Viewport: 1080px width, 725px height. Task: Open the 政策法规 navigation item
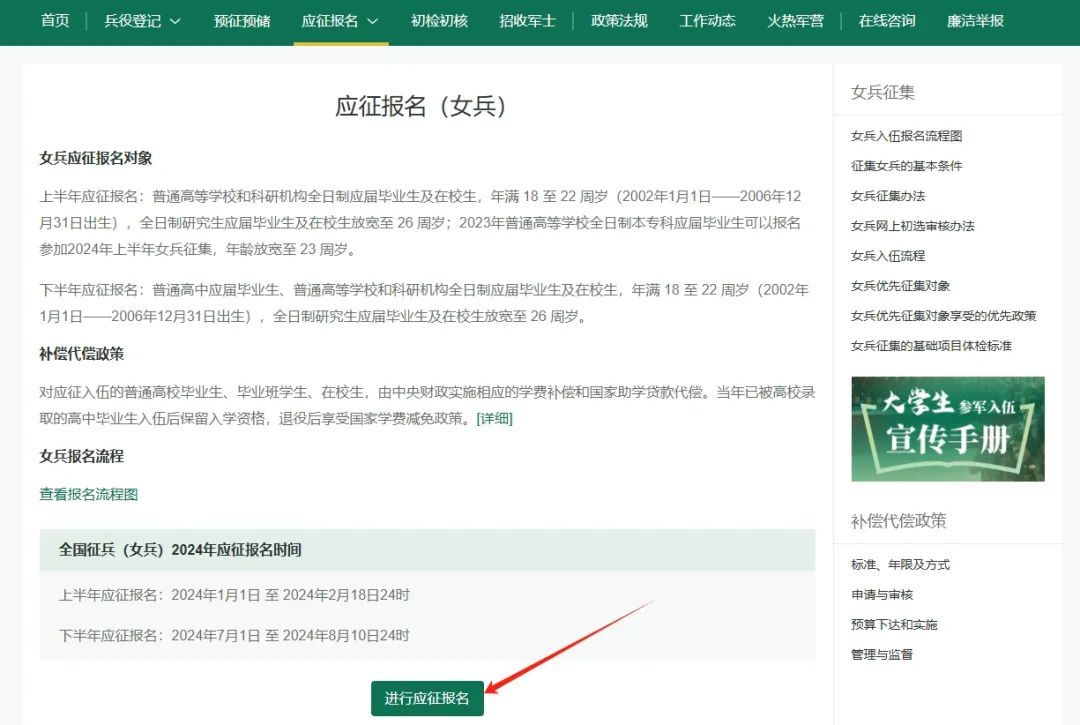618,21
